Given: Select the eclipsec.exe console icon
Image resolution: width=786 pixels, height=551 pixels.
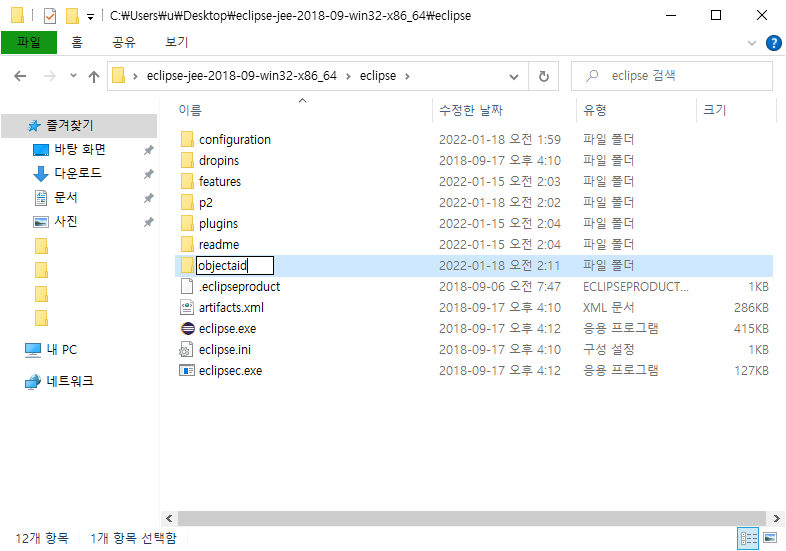Looking at the screenshot, I should (x=187, y=371).
